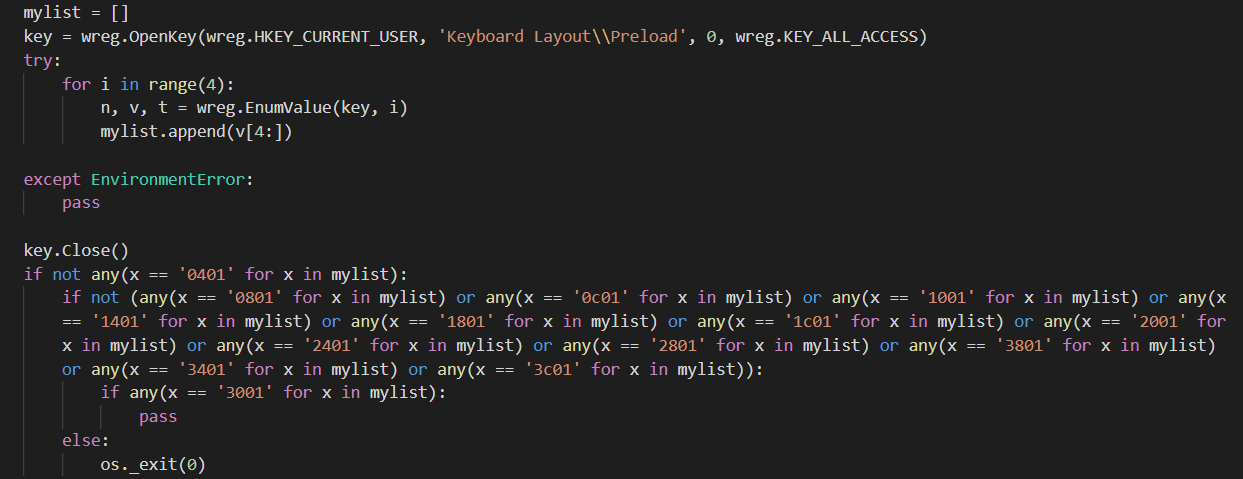Click the 'Keyboard Layout\\Preload' string
The image size is (1243, 479).
pos(565,37)
